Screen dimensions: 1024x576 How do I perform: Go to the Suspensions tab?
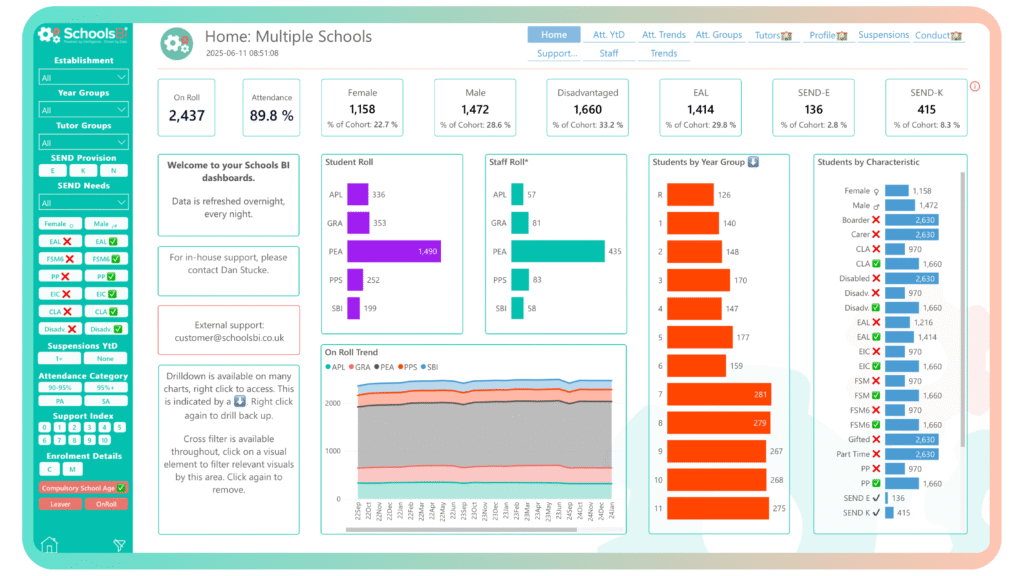click(883, 35)
